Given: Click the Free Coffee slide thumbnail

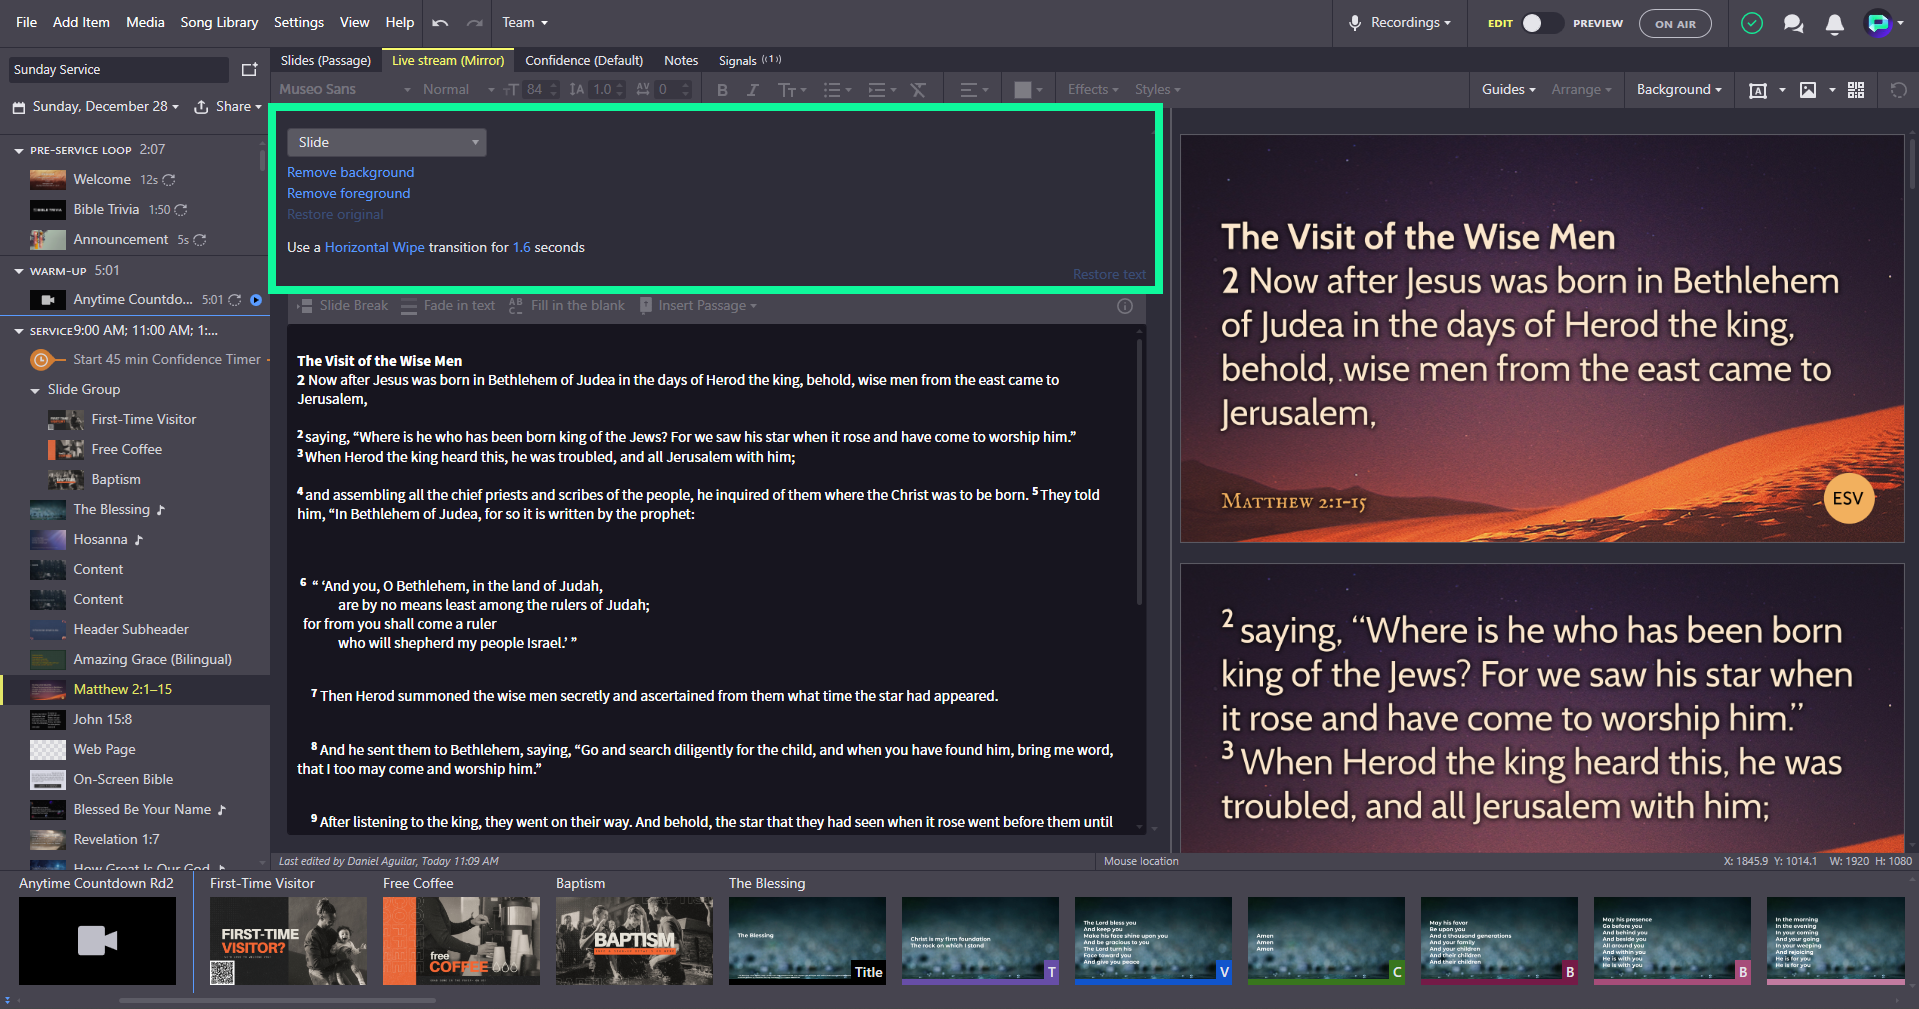Looking at the screenshot, I should [461, 941].
